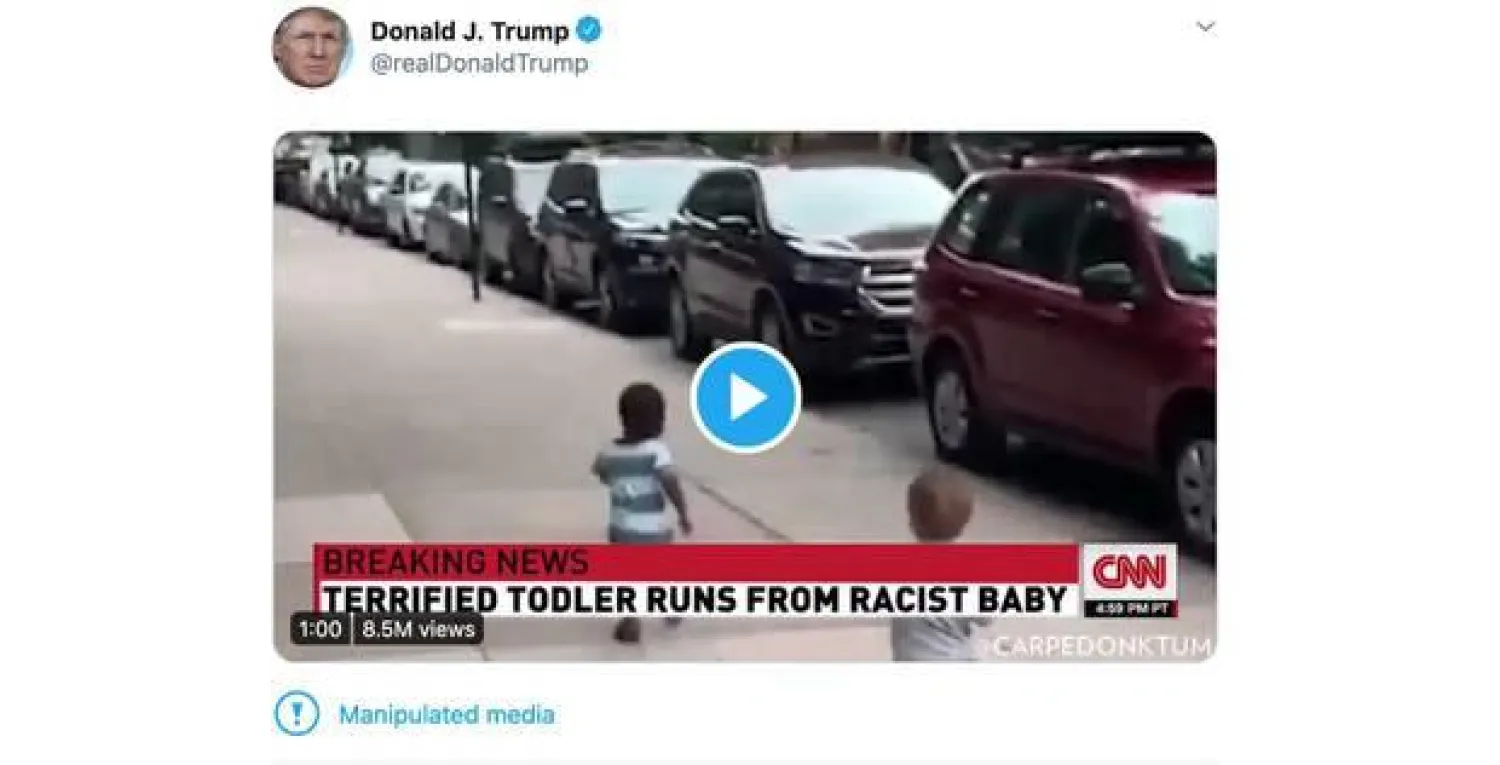The width and height of the screenshot is (1500, 765).
Task: Open the tweet options chevron dropdown
Action: 1205,27
